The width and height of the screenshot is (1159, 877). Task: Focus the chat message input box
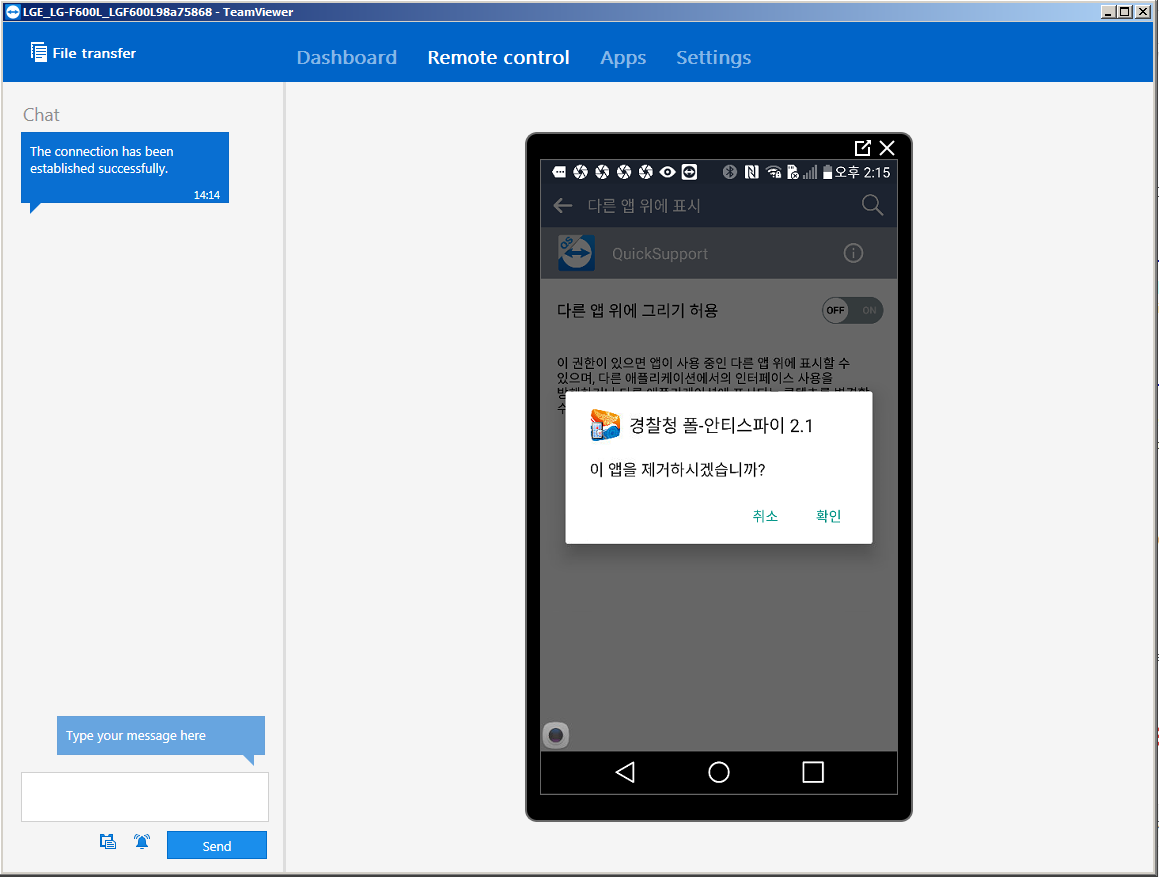(x=145, y=796)
